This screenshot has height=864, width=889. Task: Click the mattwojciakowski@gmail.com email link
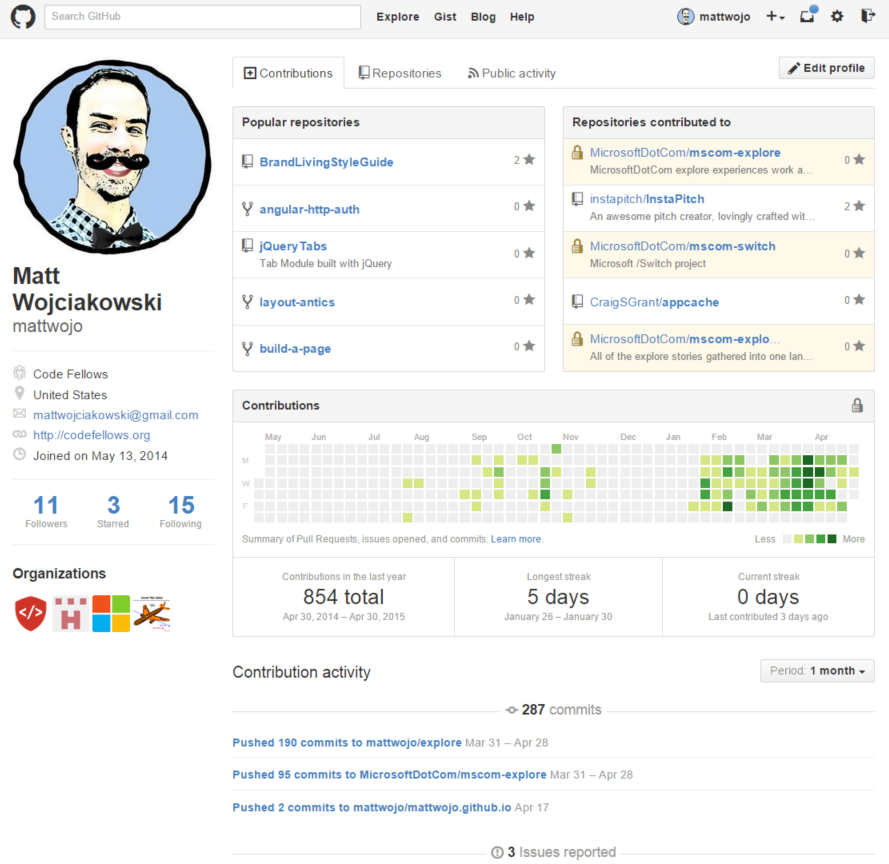[x=116, y=415]
